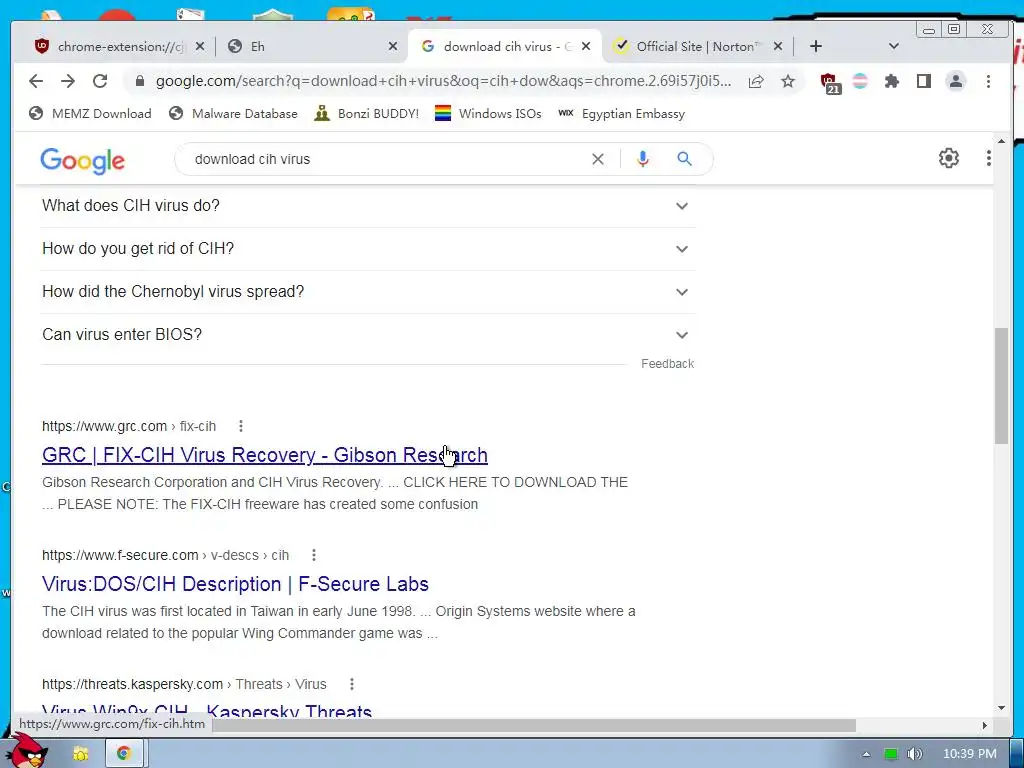
Task: Open GRC FIX-CIH Virus Recovery link
Action: tap(264, 455)
